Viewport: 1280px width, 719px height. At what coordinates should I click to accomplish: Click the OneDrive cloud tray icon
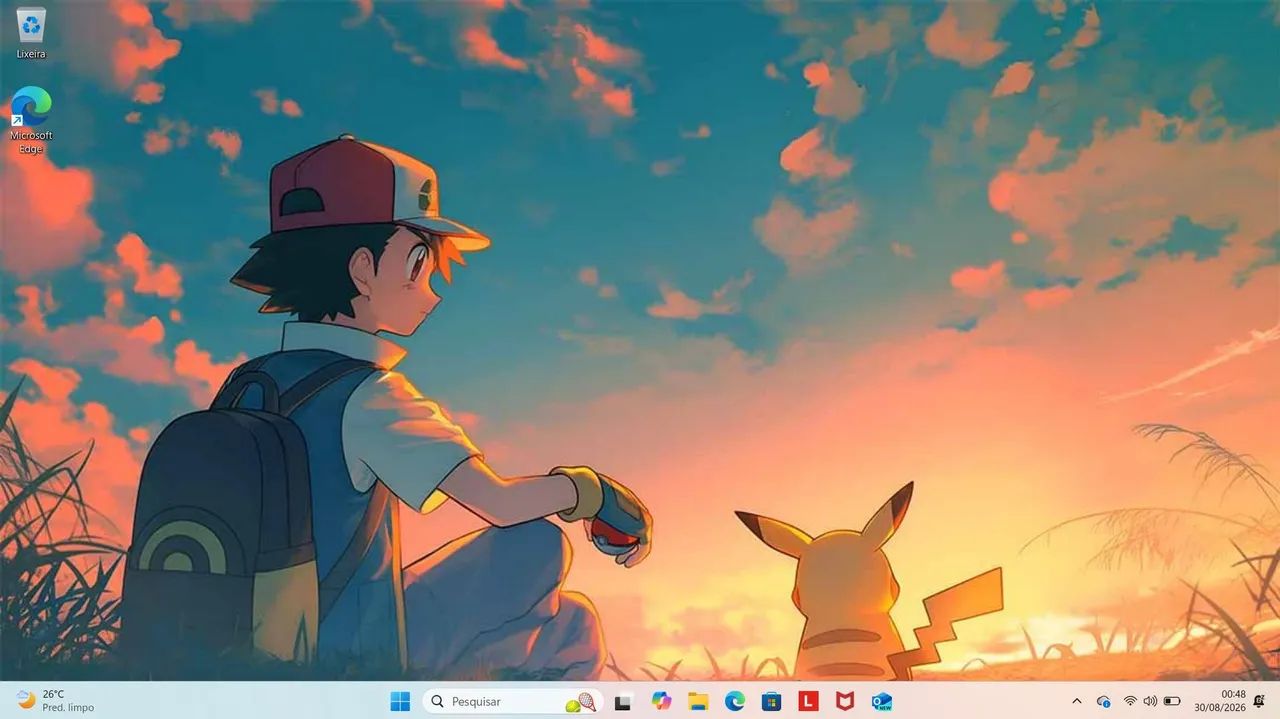point(1104,701)
